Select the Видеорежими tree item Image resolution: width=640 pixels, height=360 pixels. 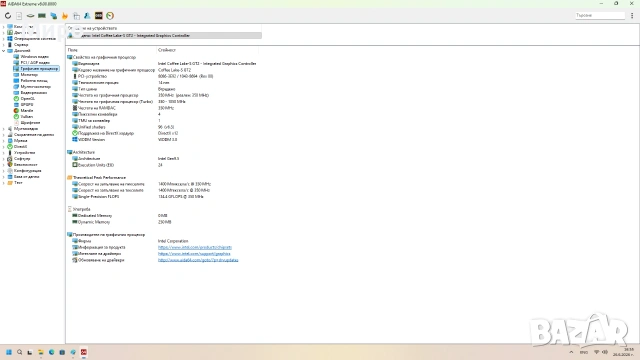click(34, 93)
